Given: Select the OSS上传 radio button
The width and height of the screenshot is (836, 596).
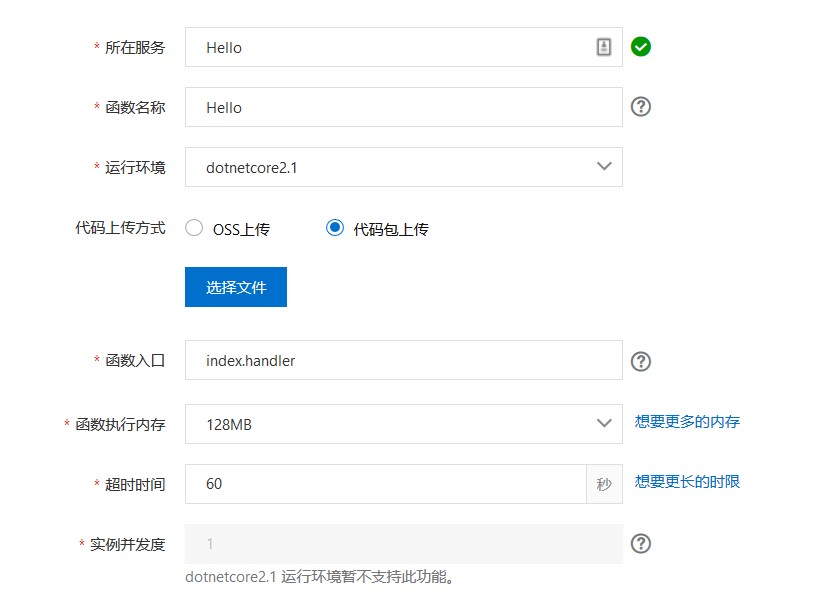Looking at the screenshot, I should click(194, 228).
